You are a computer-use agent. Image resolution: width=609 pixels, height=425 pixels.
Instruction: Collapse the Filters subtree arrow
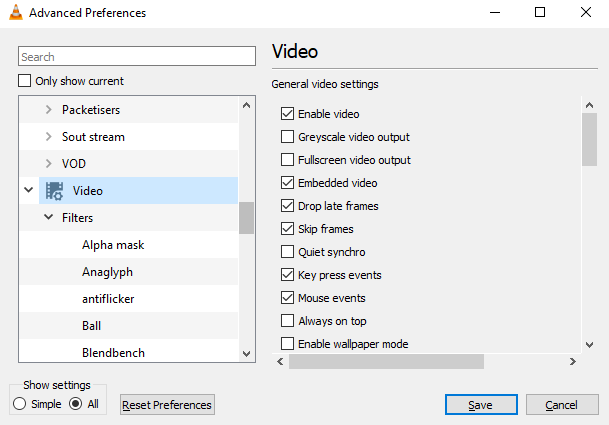(48, 217)
